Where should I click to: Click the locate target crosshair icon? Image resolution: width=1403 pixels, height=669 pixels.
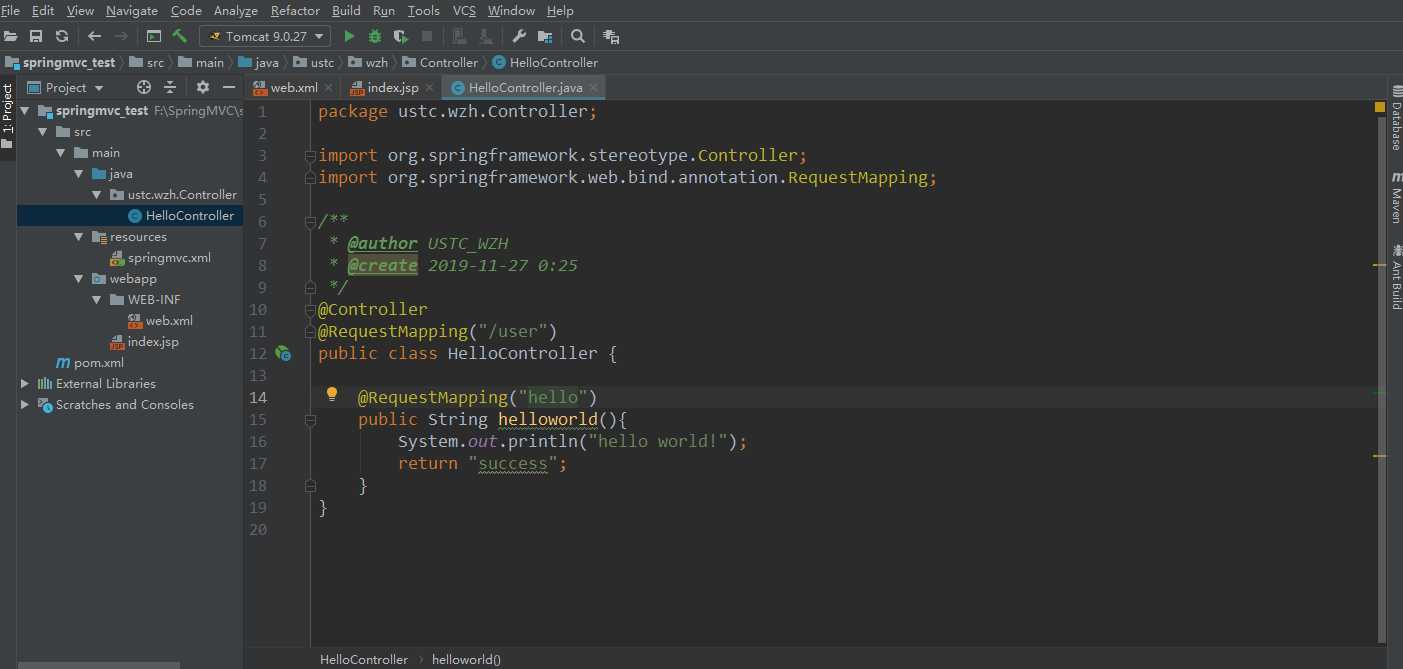pyautogui.click(x=144, y=87)
